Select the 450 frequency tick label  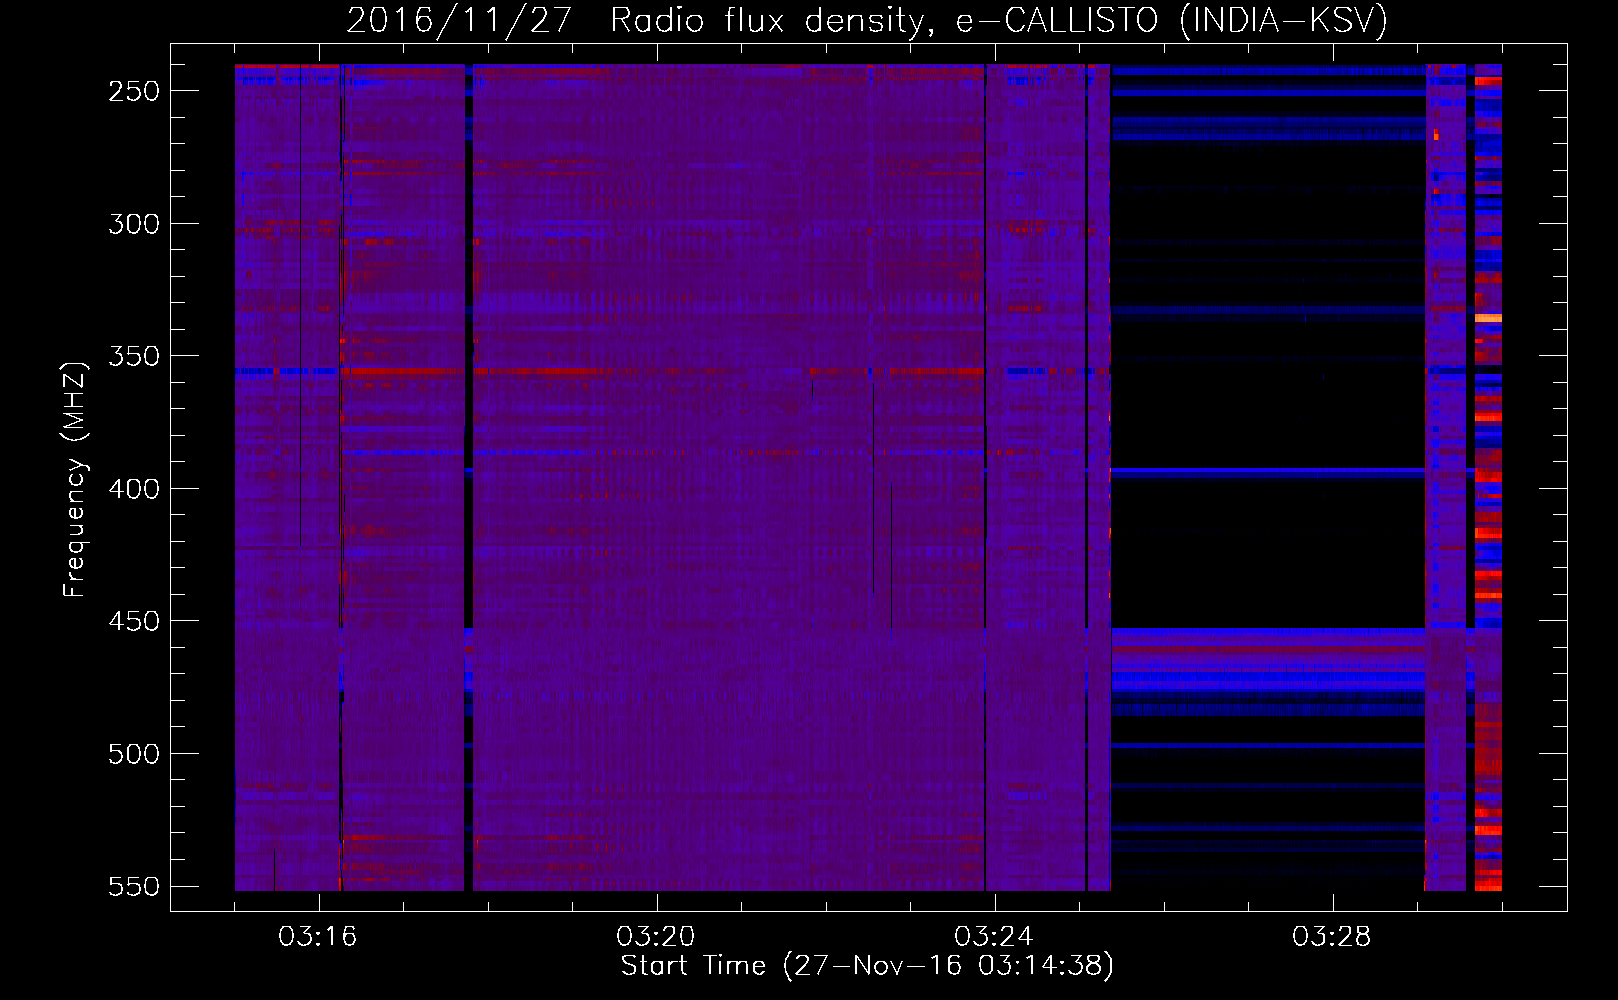tap(134, 621)
